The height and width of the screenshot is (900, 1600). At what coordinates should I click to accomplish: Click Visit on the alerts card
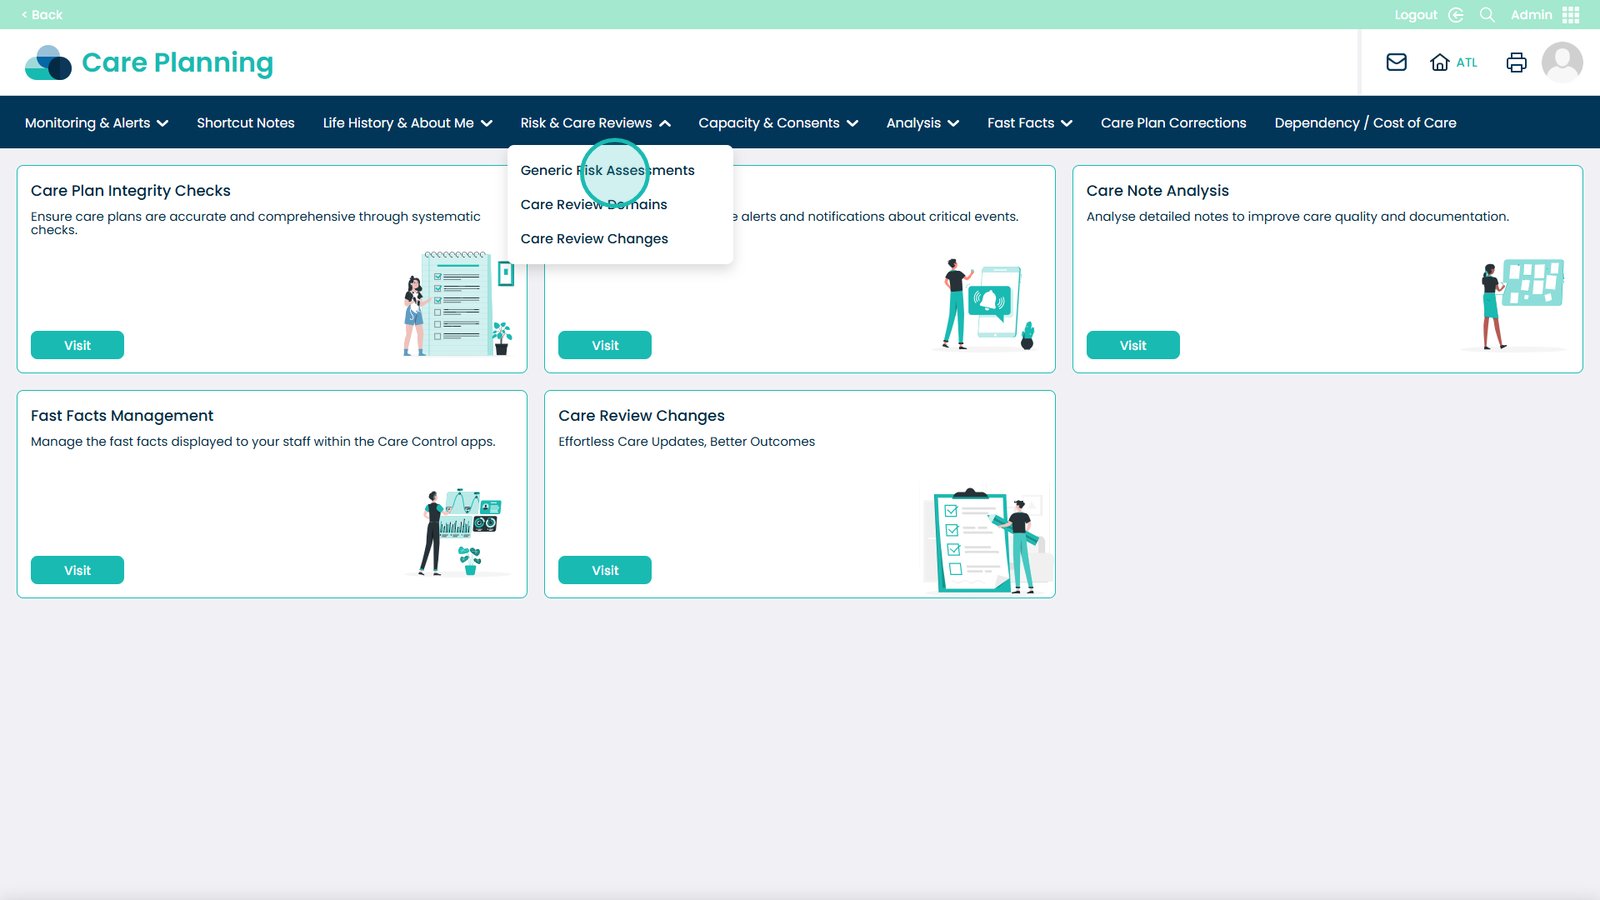coord(605,345)
